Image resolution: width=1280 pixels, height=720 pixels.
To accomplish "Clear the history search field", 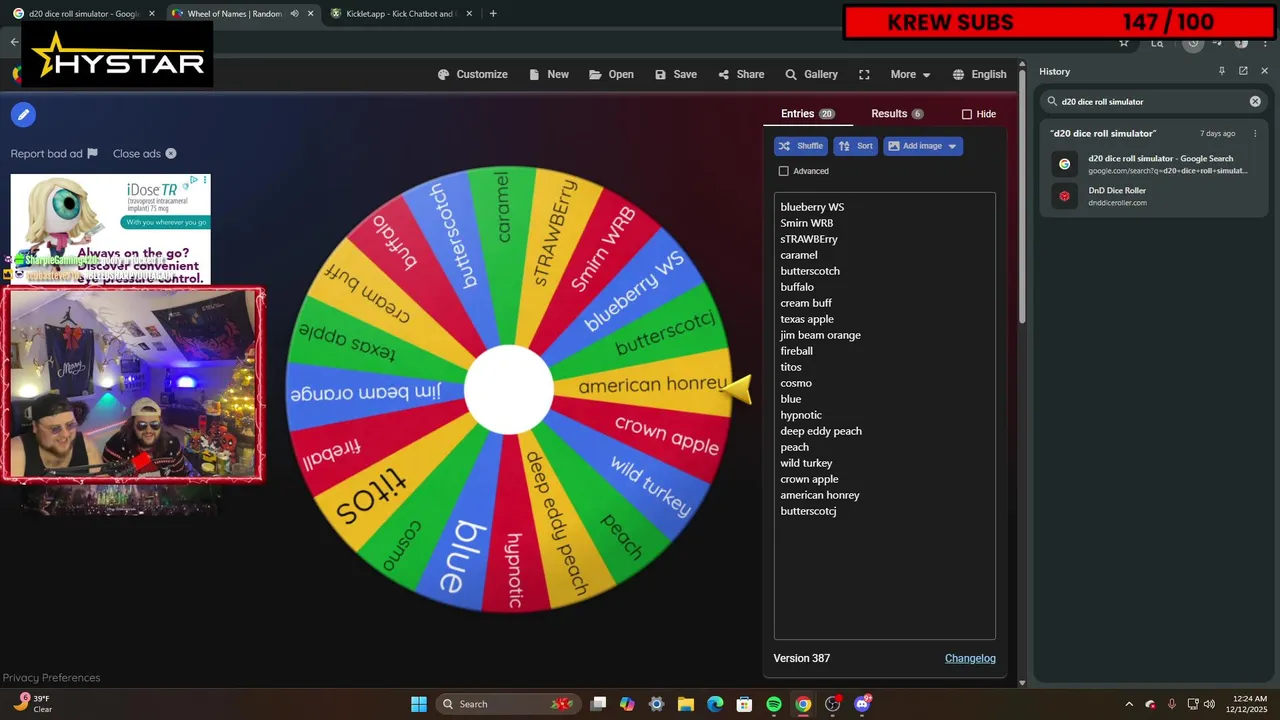I will (x=1255, y=101).
